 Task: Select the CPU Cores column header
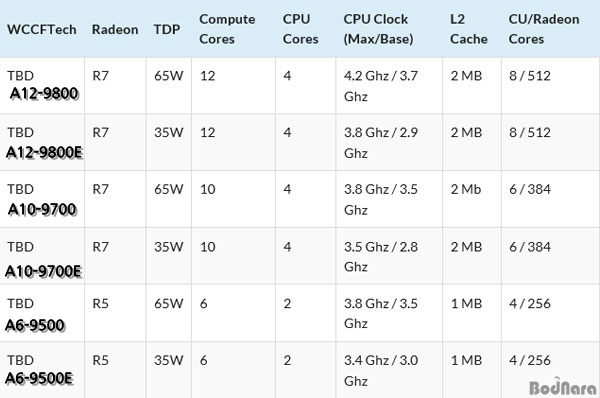pyautogui.click(x=300, y=29)
